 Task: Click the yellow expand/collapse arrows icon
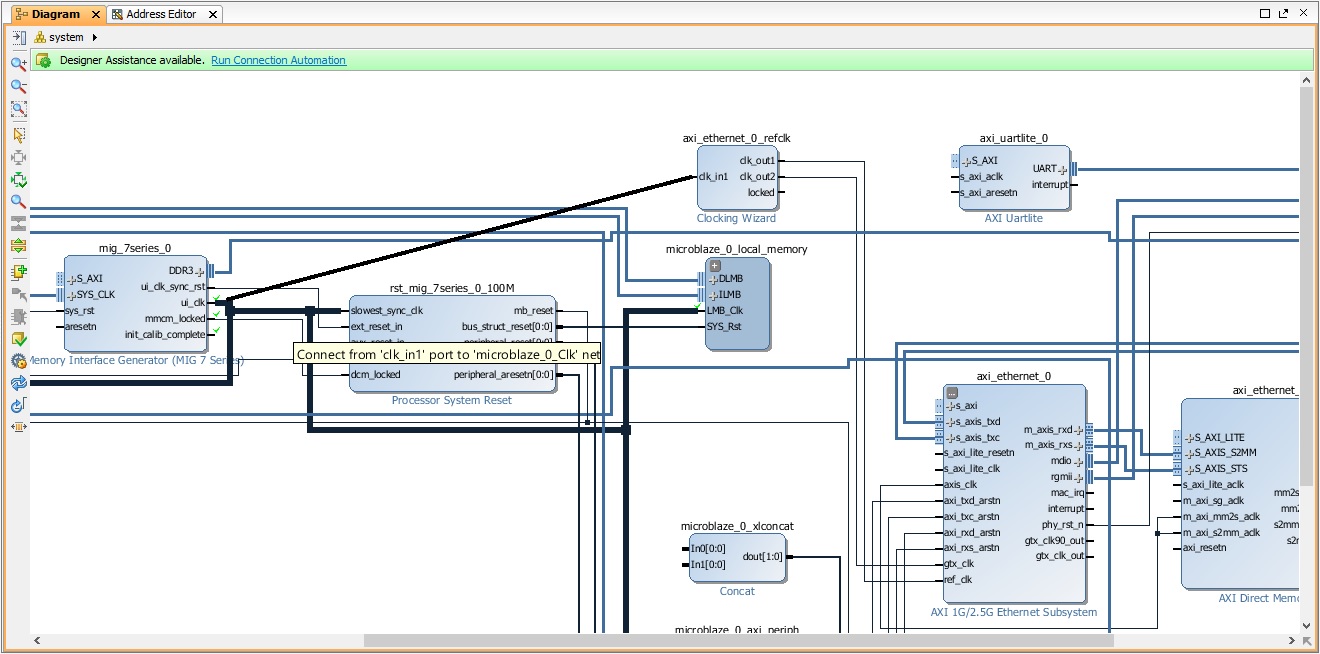click(x=18, y=246)
